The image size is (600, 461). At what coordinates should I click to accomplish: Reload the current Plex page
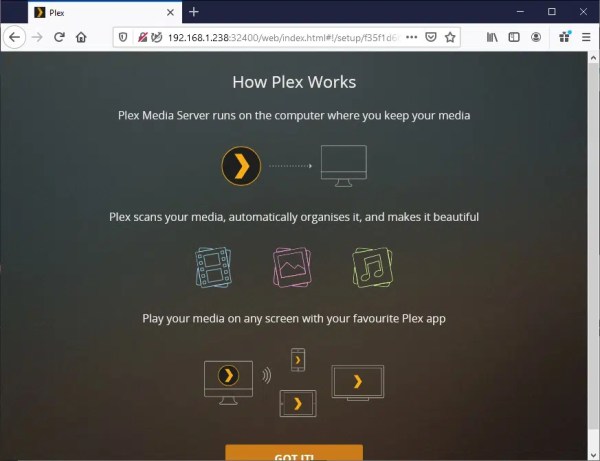(x=59, y=37)
